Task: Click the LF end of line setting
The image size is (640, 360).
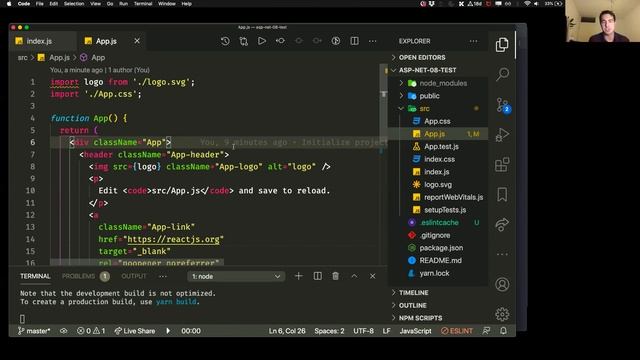Action: (x=387, y=331)
